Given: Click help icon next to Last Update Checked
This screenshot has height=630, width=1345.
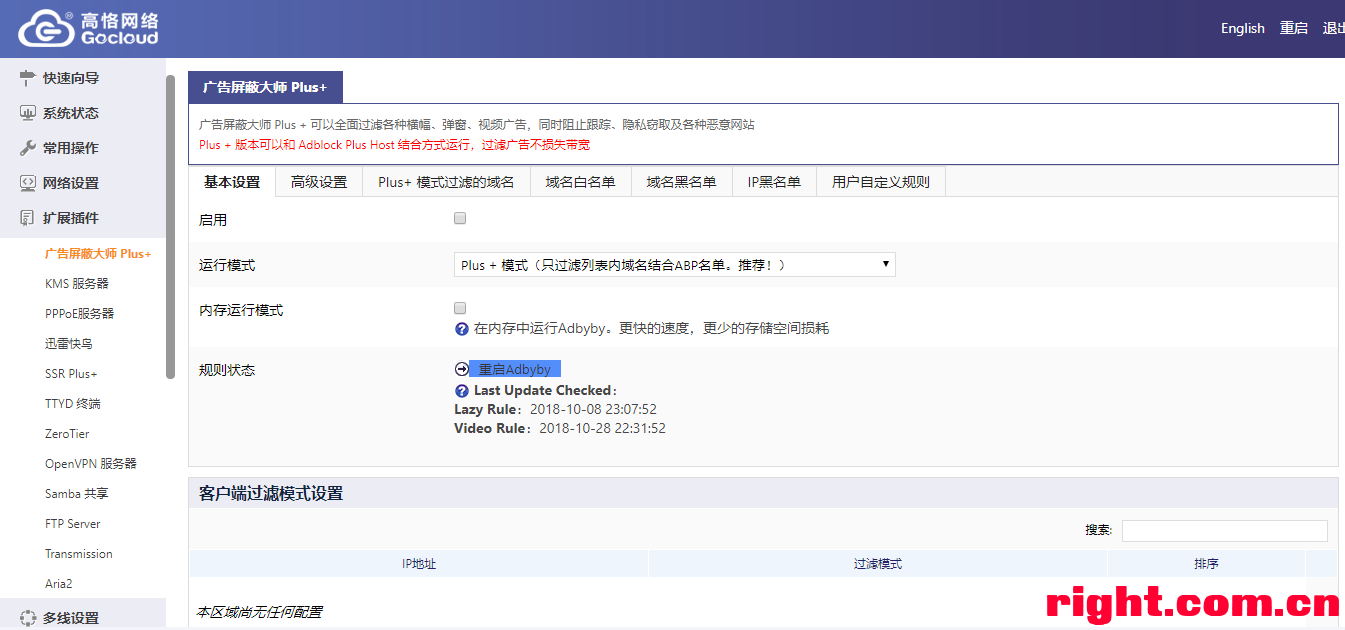Looking at the screenshot, I should [461, 391].
